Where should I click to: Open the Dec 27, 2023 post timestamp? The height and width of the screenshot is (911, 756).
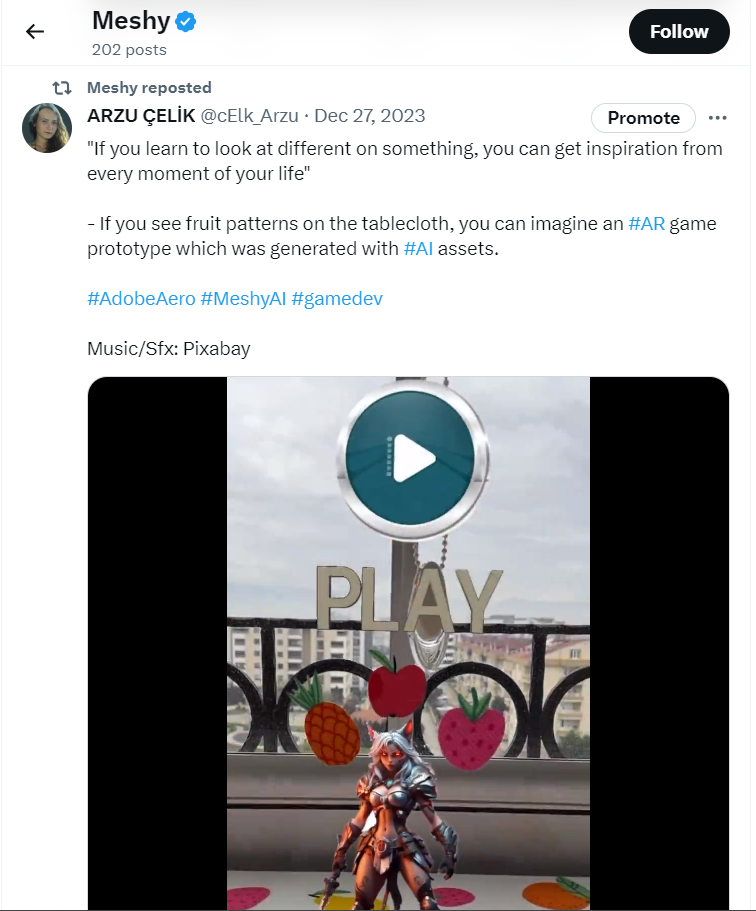(x=370, y=116)
